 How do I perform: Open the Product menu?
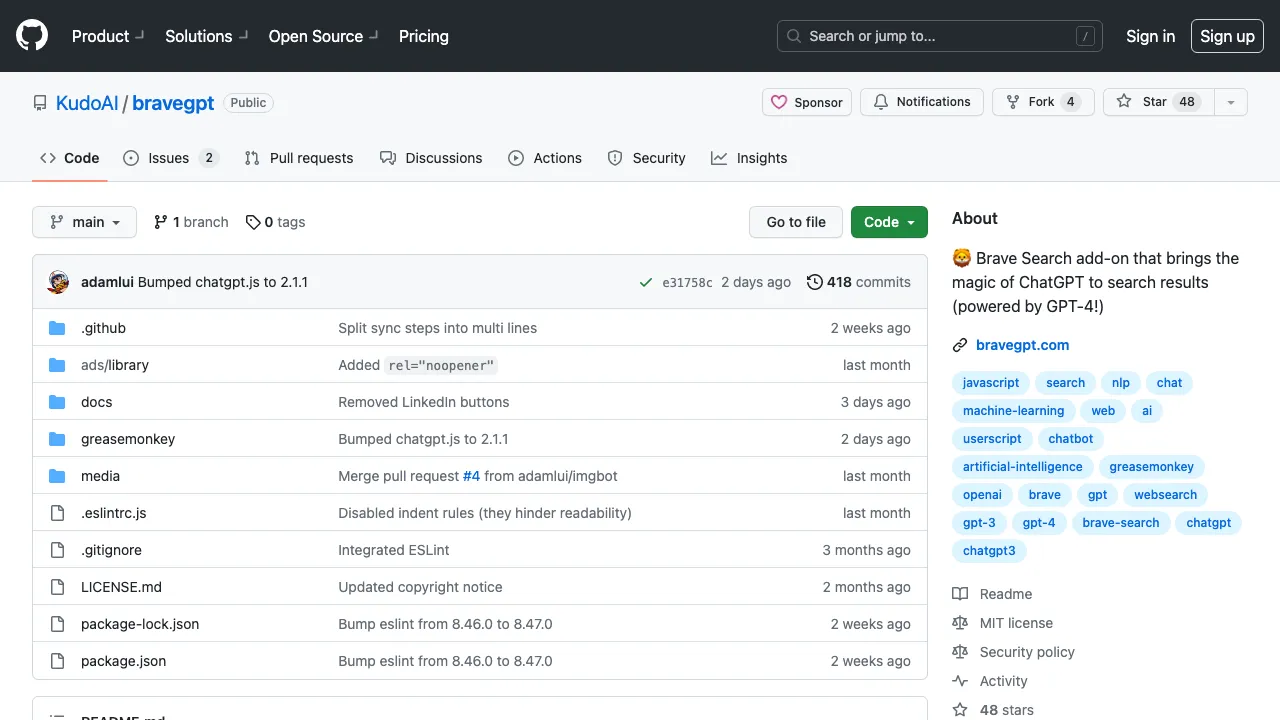pyautogui.click(x=108, y=36)
